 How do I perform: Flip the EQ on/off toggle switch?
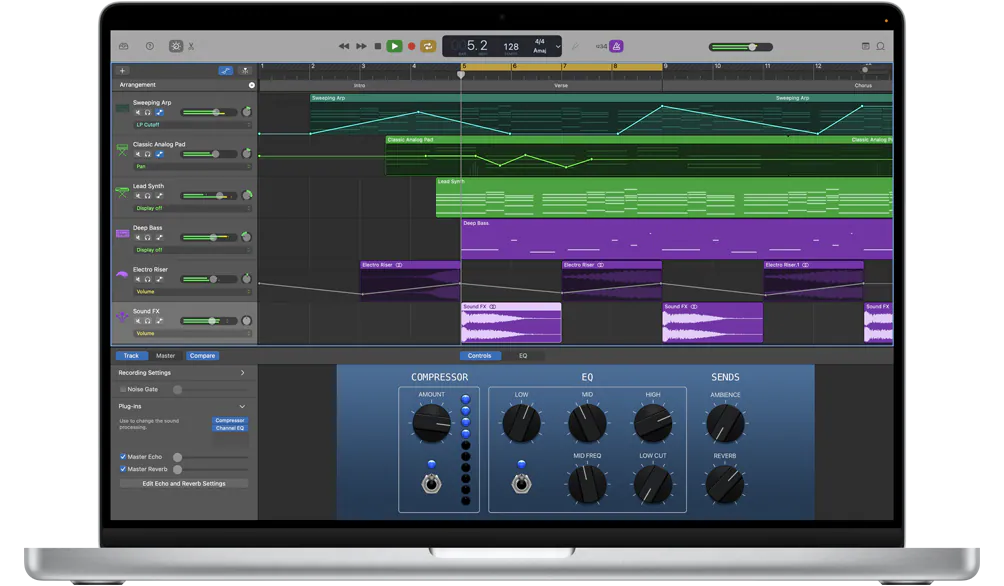coord(522,483)
